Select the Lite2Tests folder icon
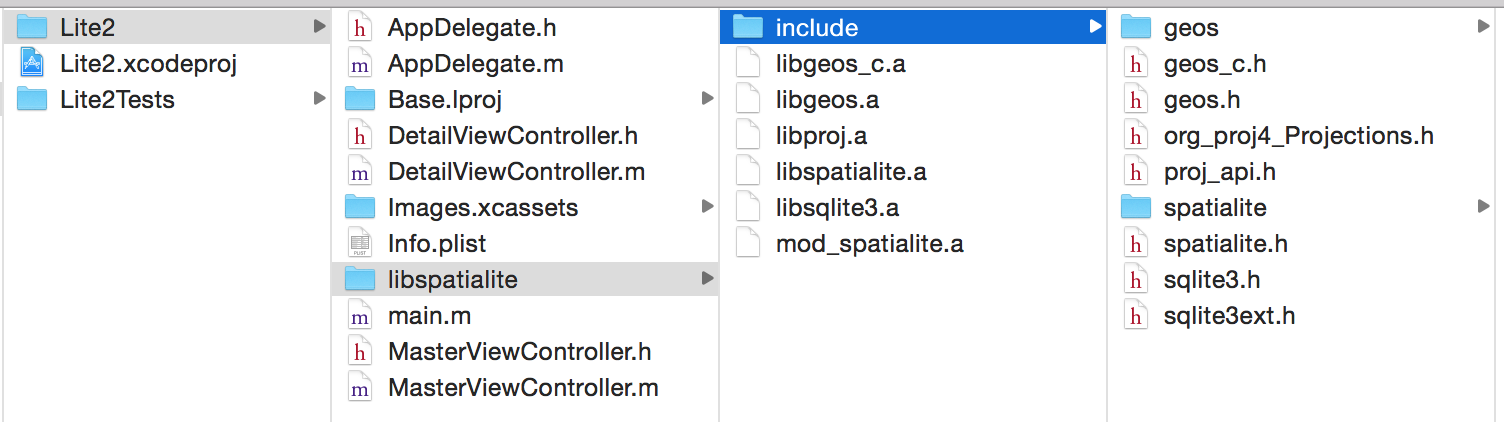Image resolution: width=1504 pixels, height=422 pixels. (x=33, y=100)
